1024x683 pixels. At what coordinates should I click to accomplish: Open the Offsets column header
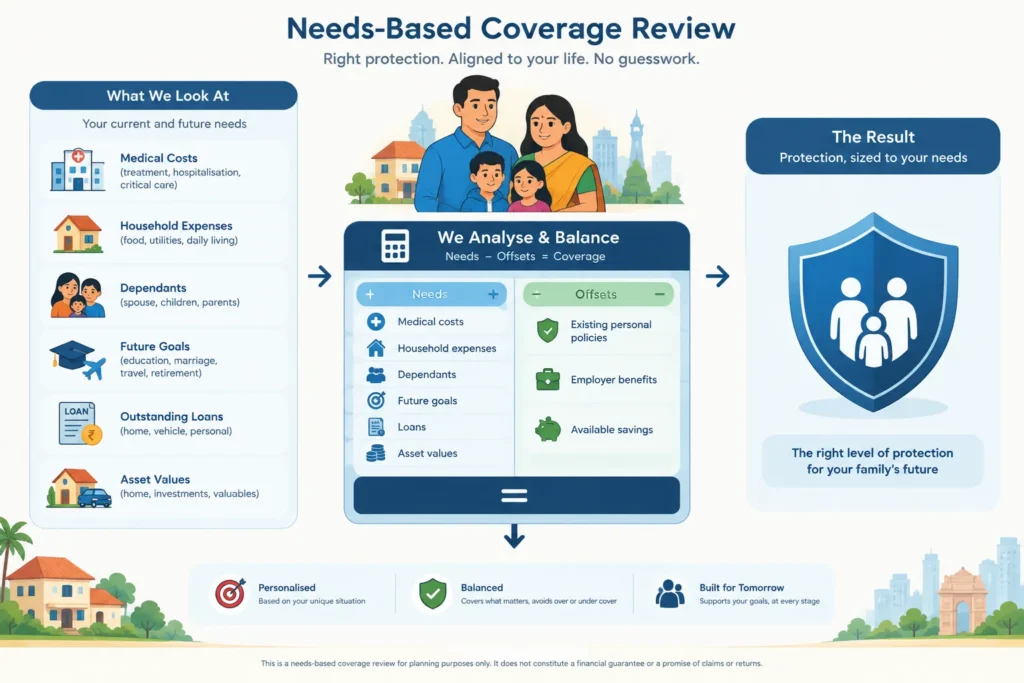(598, 294)
